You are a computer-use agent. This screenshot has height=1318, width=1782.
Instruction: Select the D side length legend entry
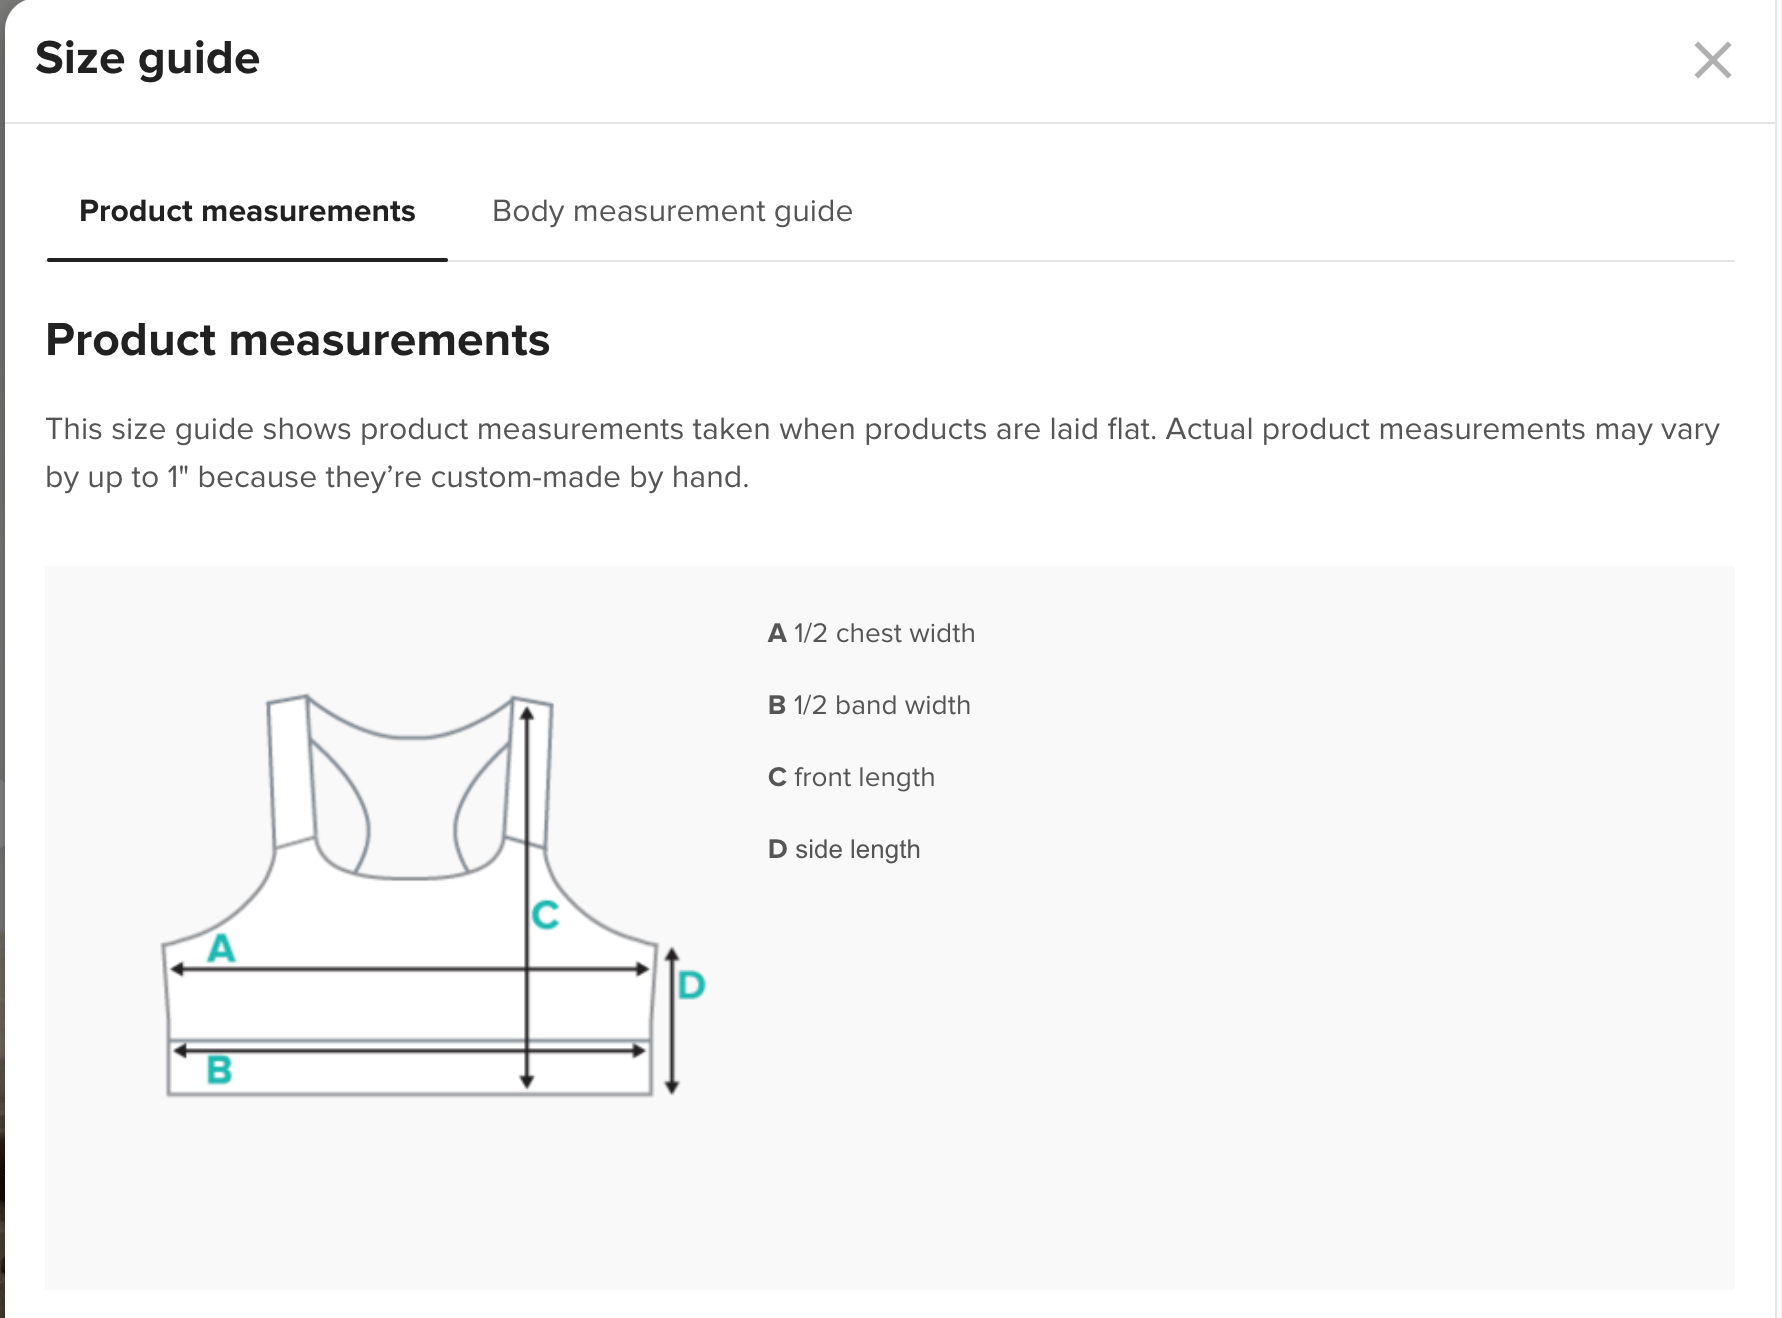click(844, 849)
